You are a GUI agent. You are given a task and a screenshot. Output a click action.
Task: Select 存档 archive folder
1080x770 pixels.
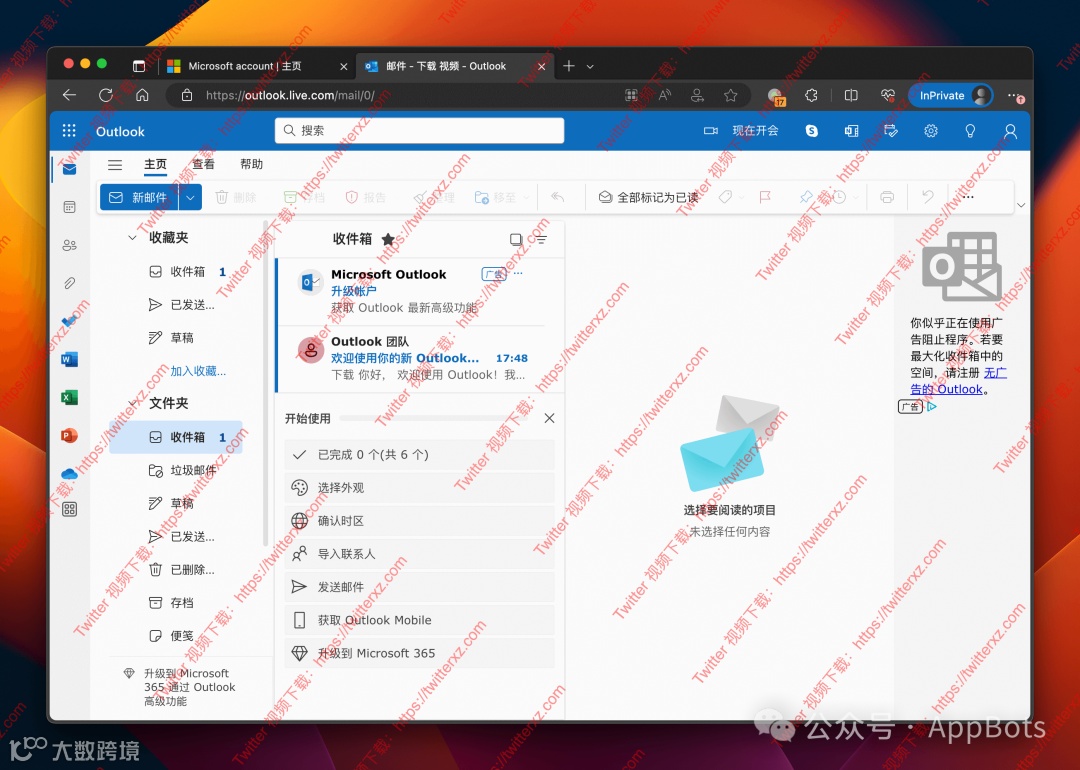176,603
